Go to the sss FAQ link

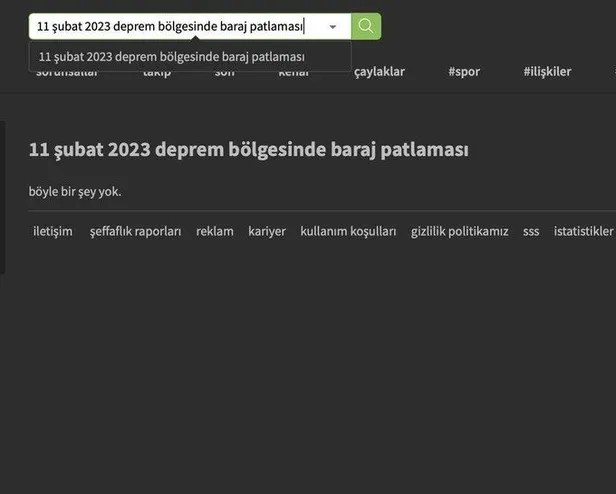[531, 231]
